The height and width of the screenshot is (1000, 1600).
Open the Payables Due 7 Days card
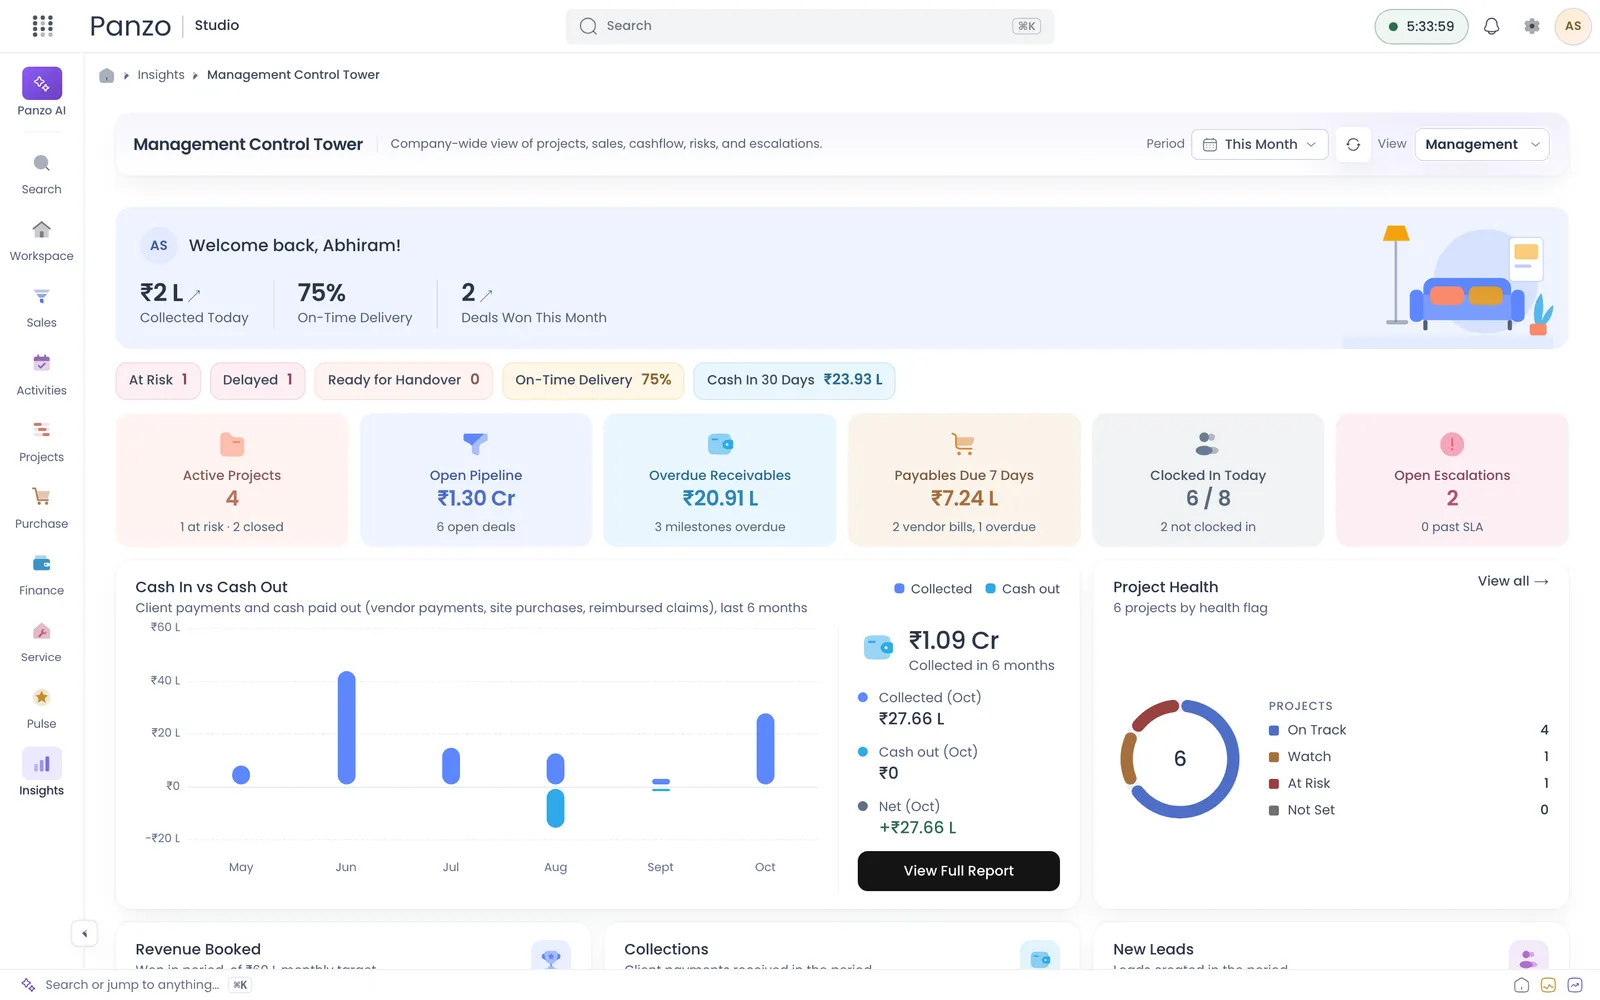pos(964,480)
